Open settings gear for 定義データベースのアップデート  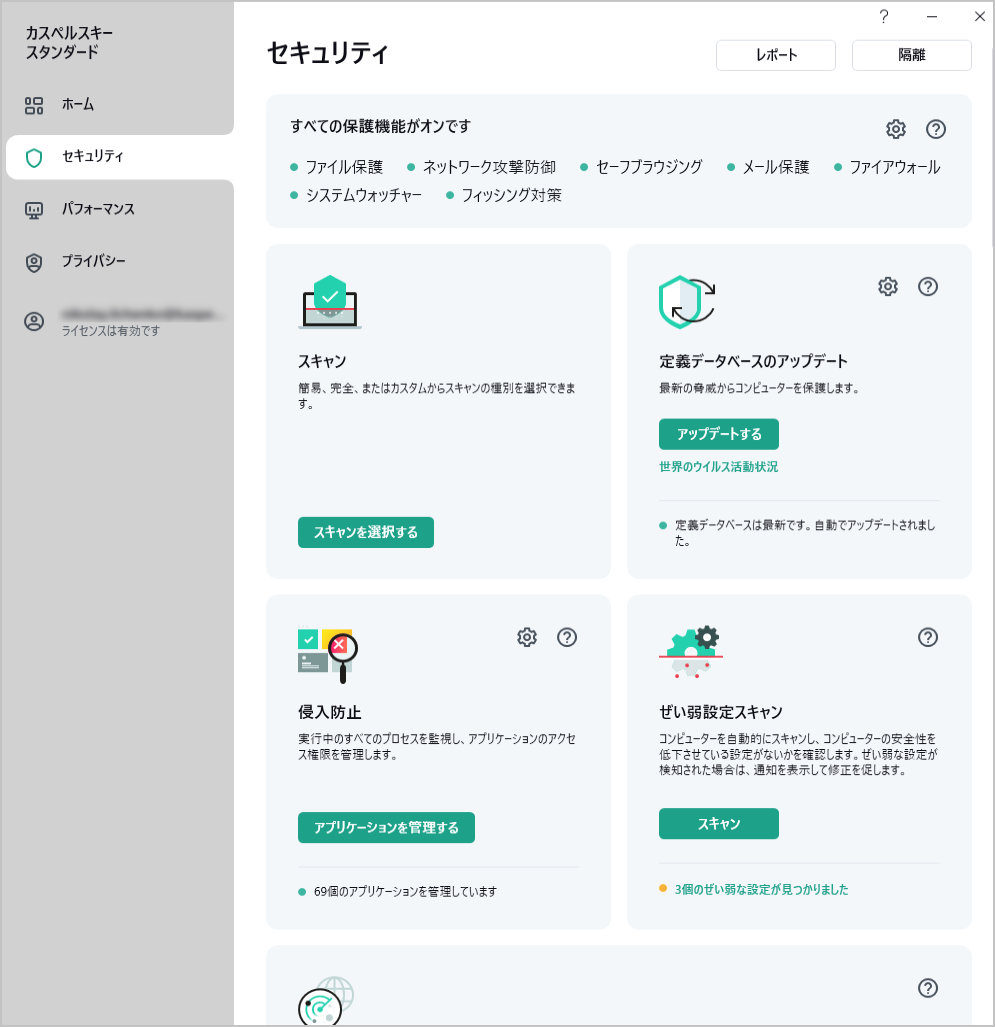(x=888, y=286)
